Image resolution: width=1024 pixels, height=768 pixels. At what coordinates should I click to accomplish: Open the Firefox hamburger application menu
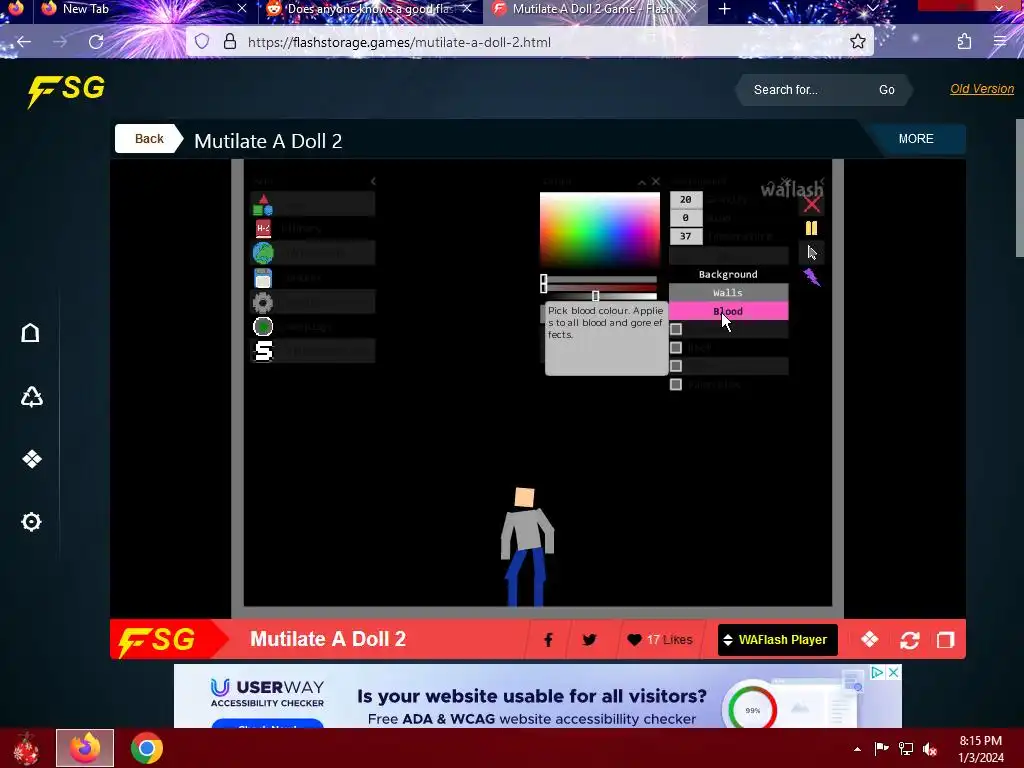[x=999, y=42]
